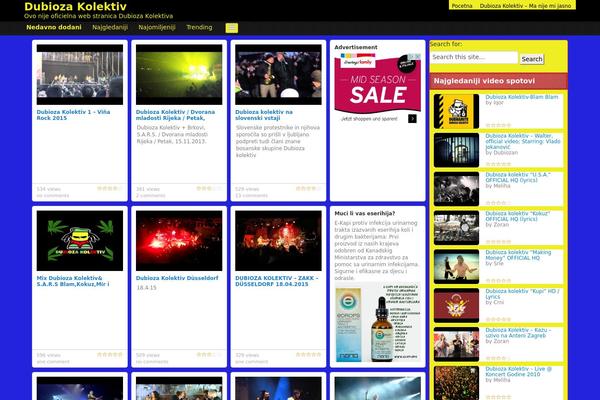Open the Kupi HD Lyrics sidebar thumbnail
Image resolution: width=600 pixels, height=400 pixels.
tap(457, 305)
